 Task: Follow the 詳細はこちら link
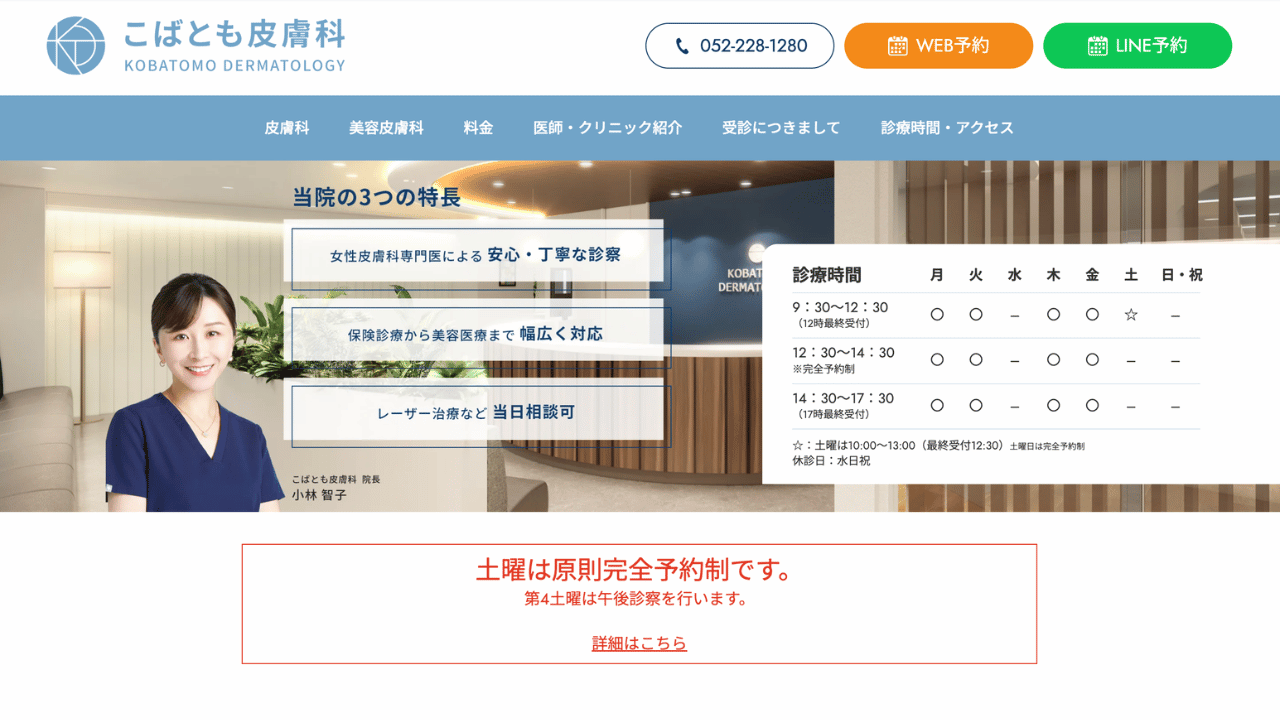tap(640, 643)
